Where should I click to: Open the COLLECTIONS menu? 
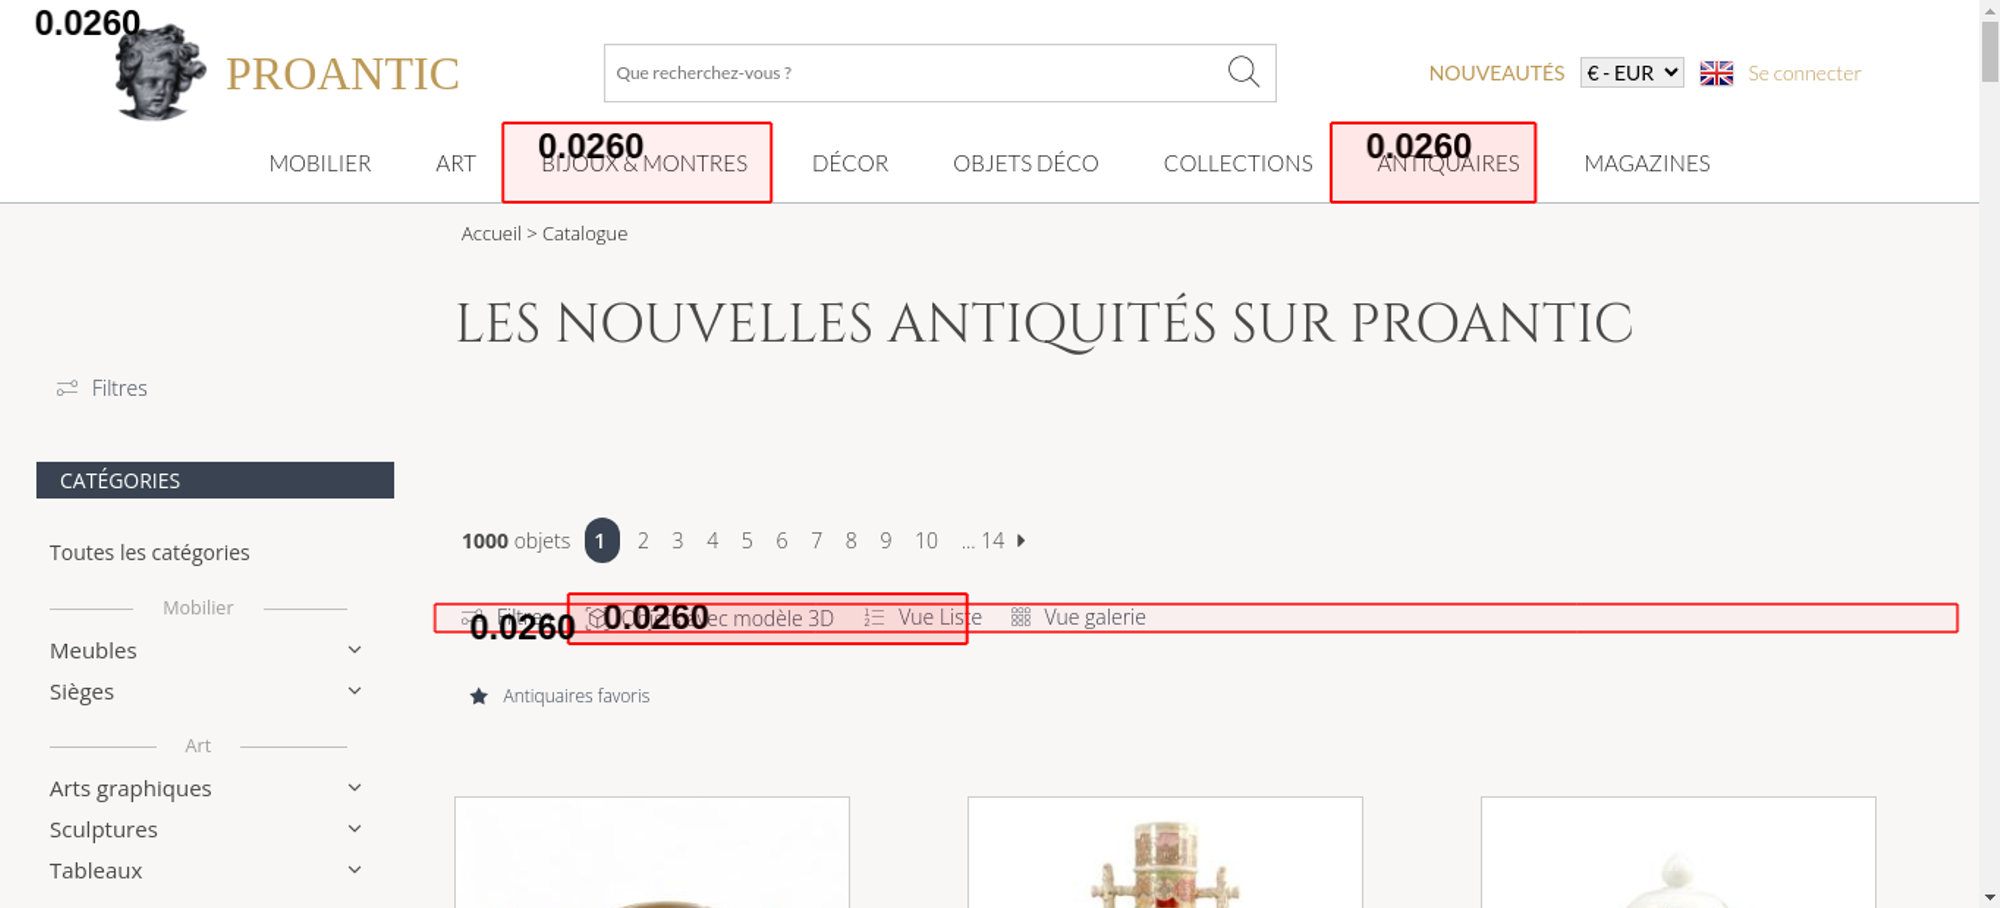1237,163
